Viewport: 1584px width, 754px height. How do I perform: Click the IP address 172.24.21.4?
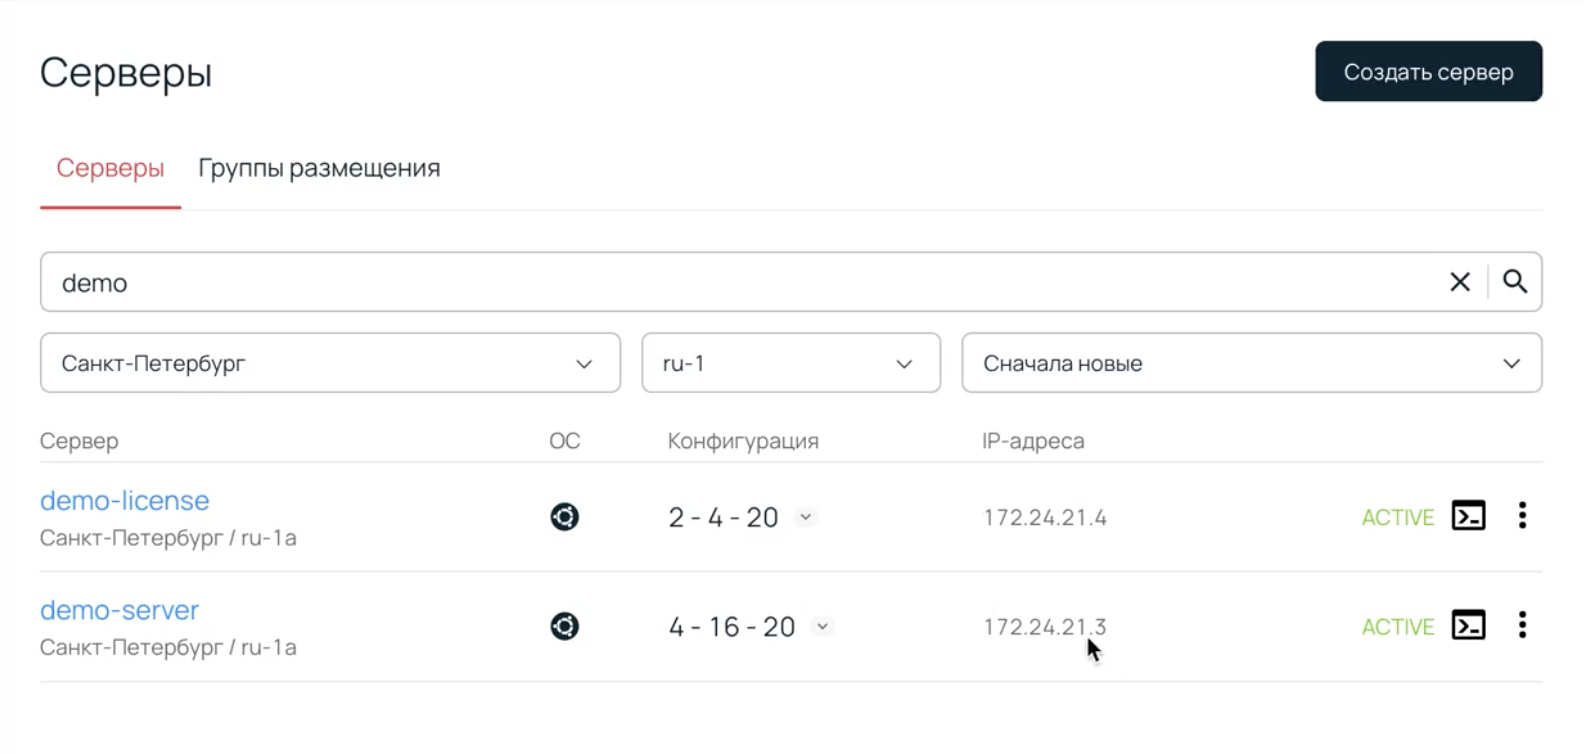click(x=1045, y=518)
